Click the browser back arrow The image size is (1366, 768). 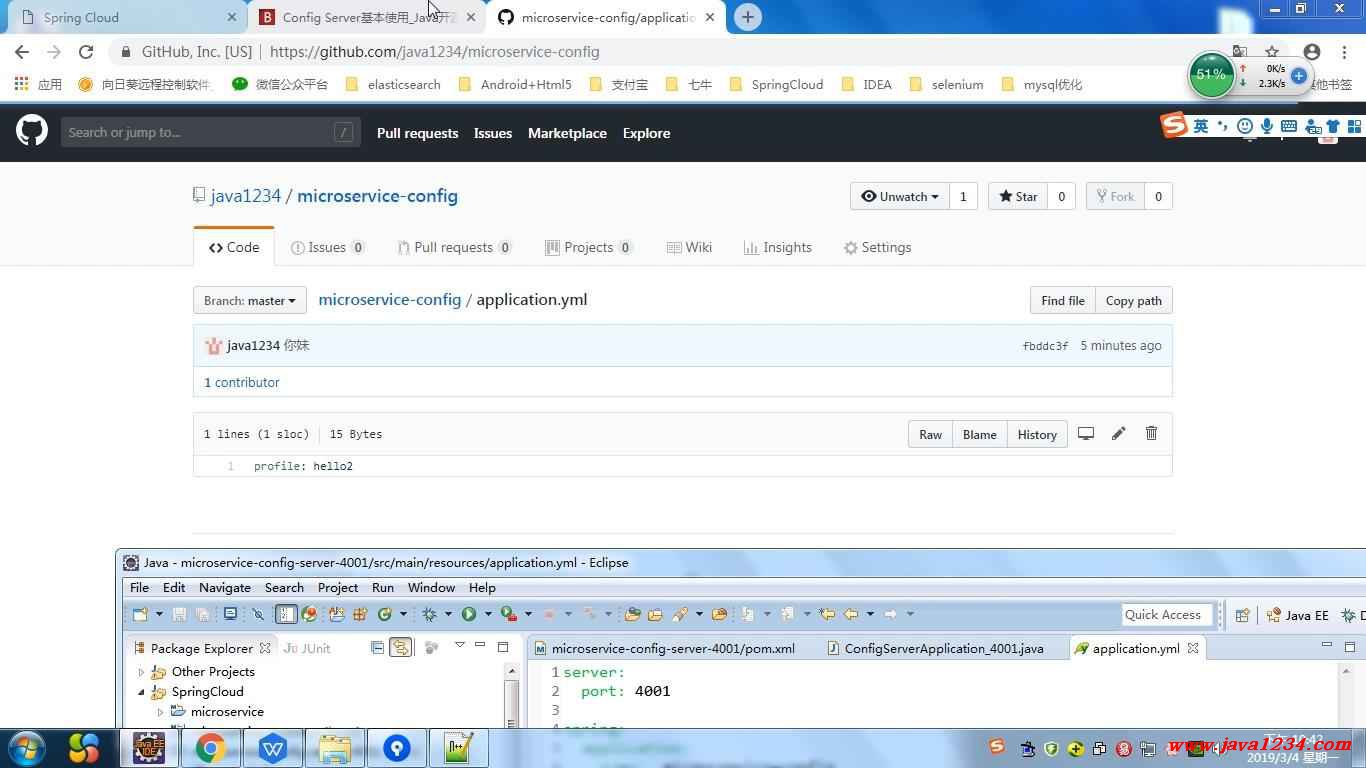pyautogui.click(x=22, y=51)
